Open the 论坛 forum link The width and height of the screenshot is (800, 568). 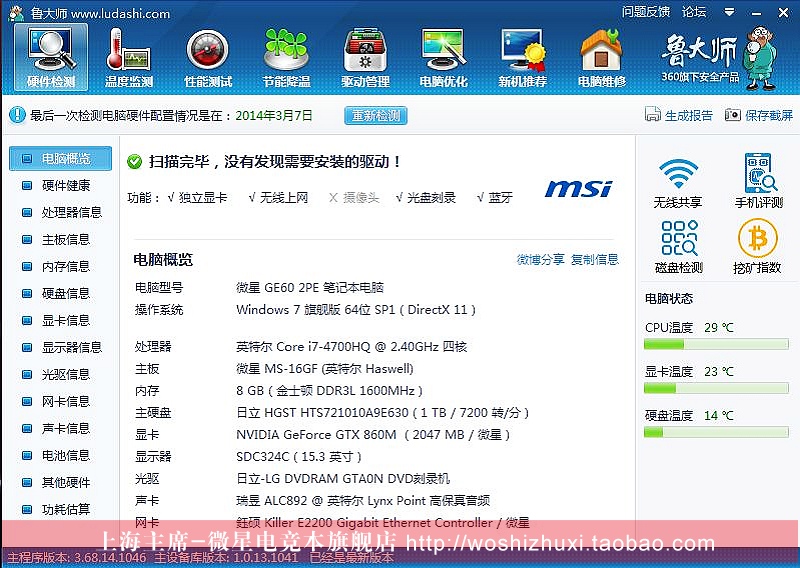point(694,12)
